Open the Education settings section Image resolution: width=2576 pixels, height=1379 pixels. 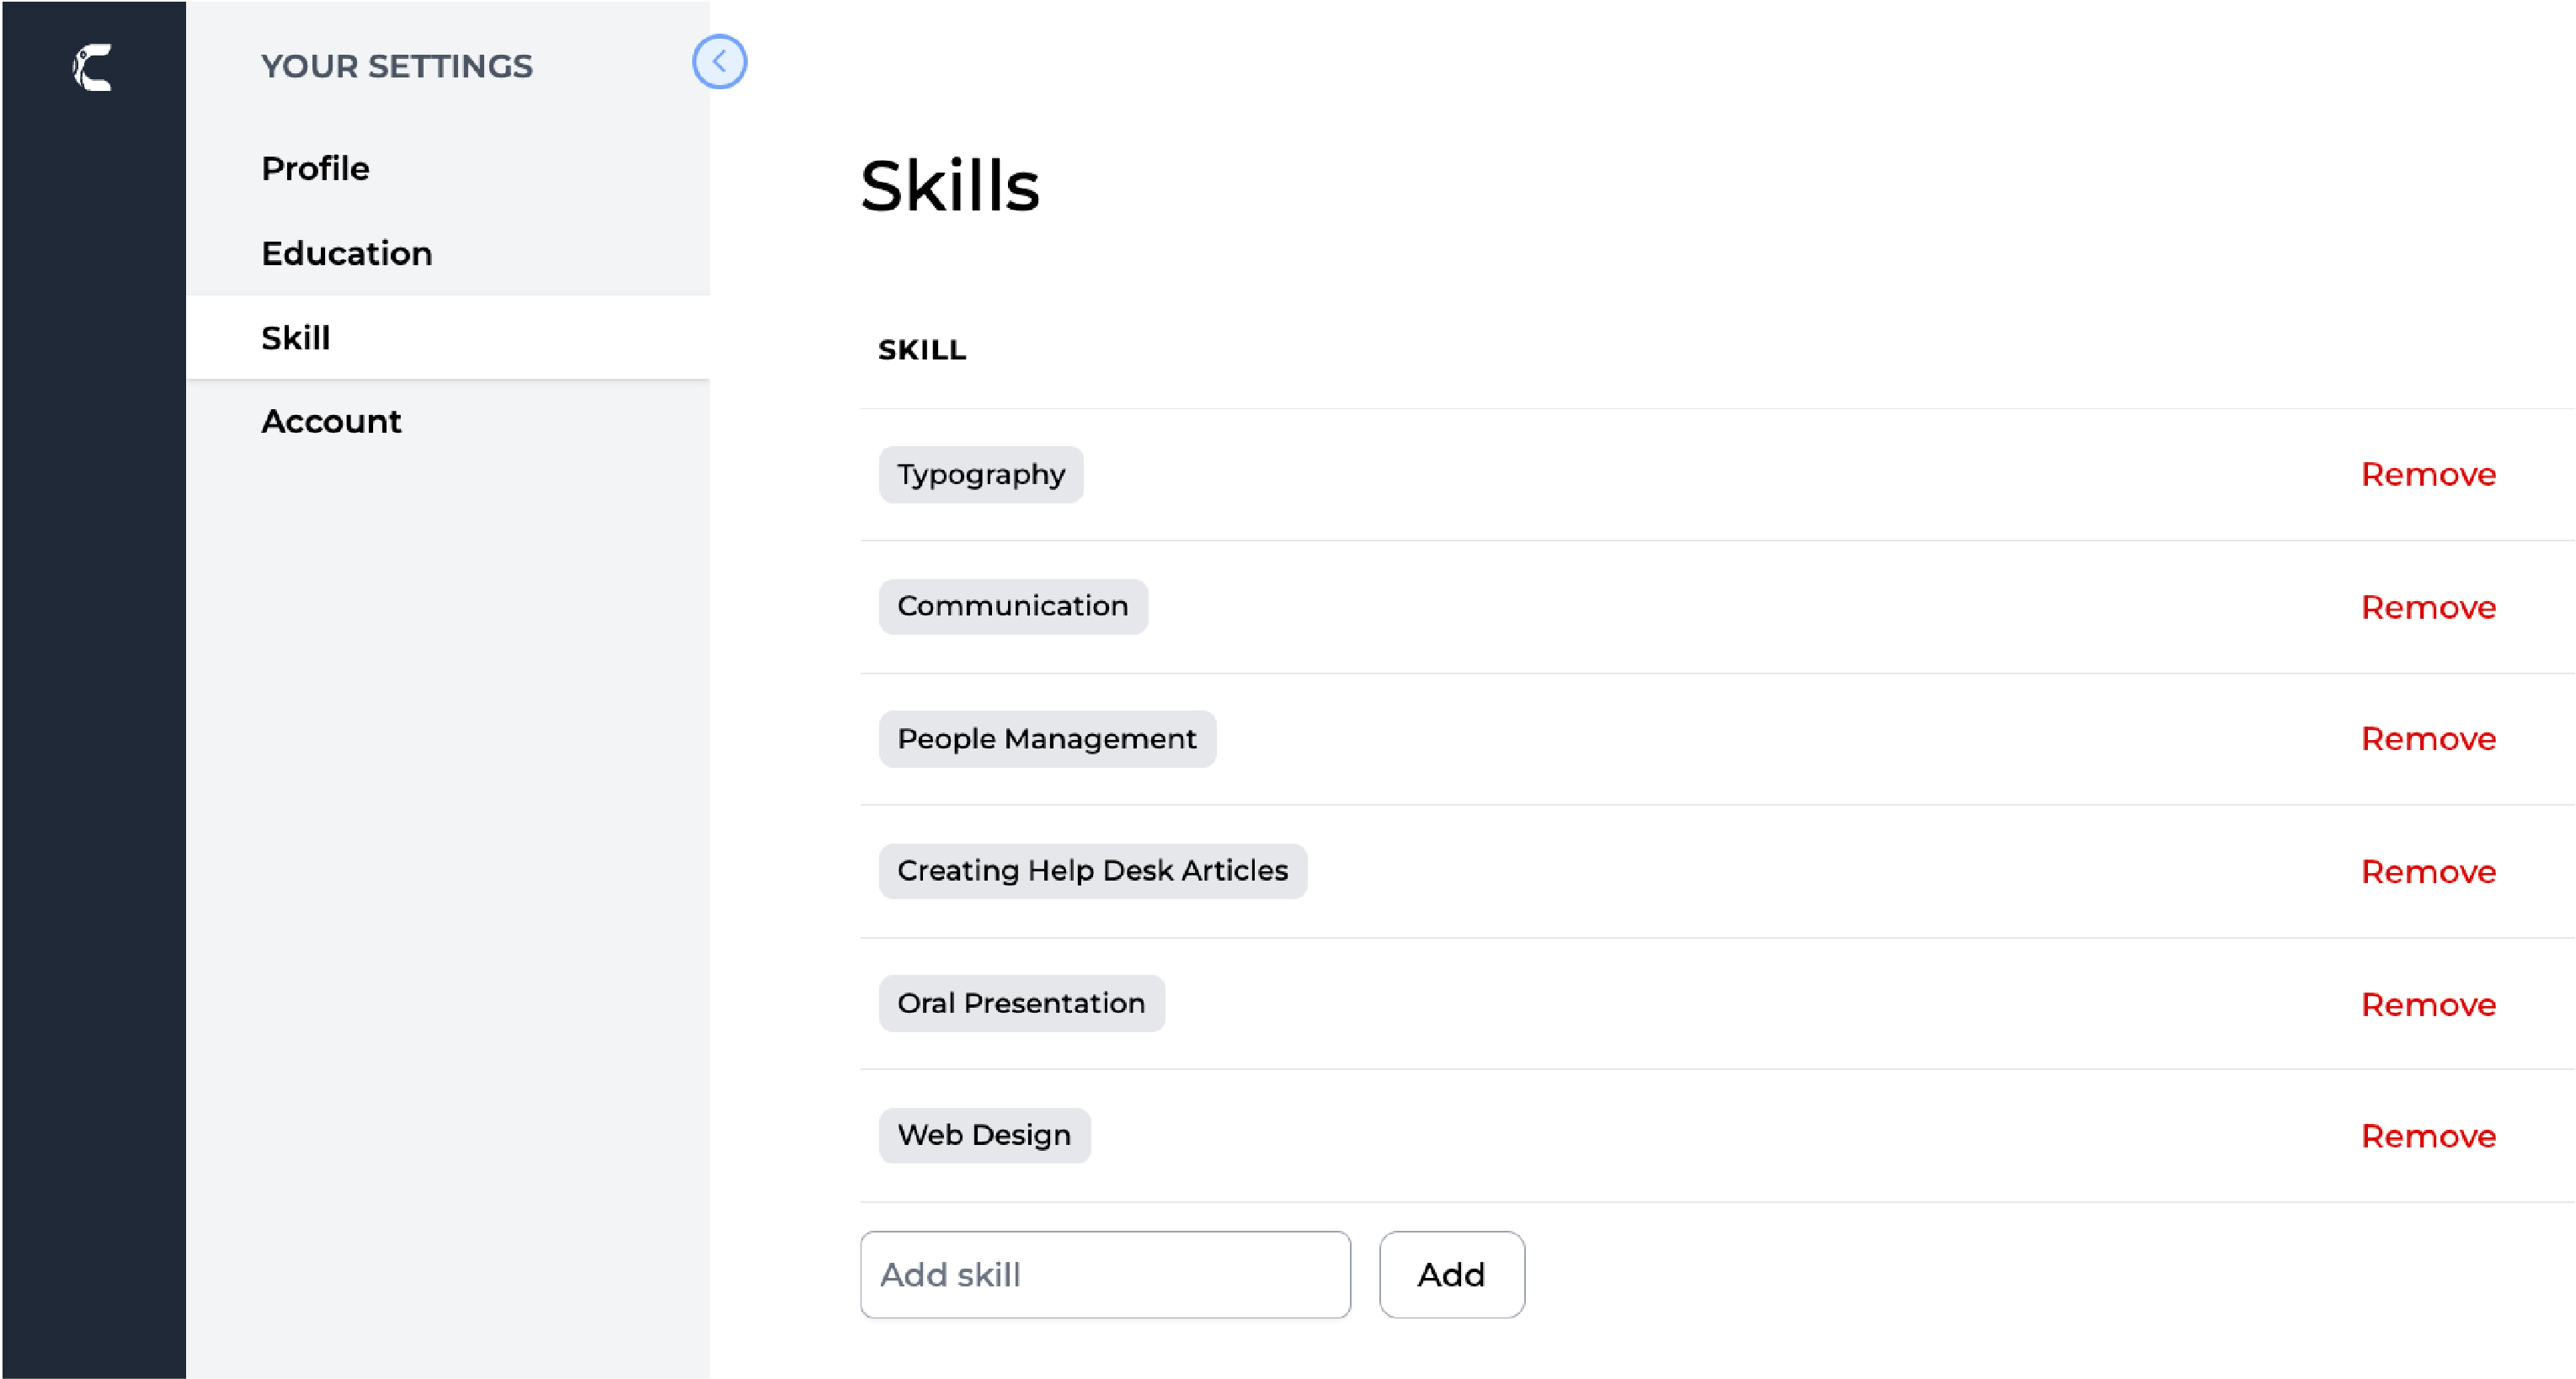point(346,253)
